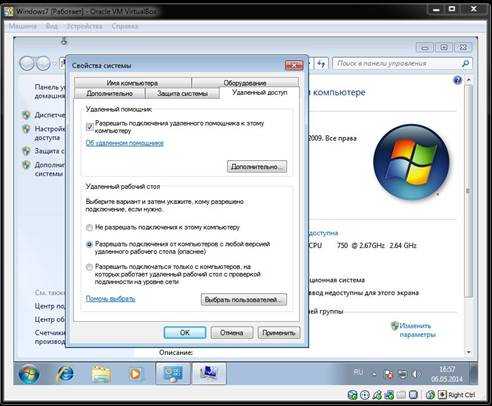492x406 pixels.
Task: Select the Удаленный доступ tab
Action: pyautogui.click(x=260, y=92)
